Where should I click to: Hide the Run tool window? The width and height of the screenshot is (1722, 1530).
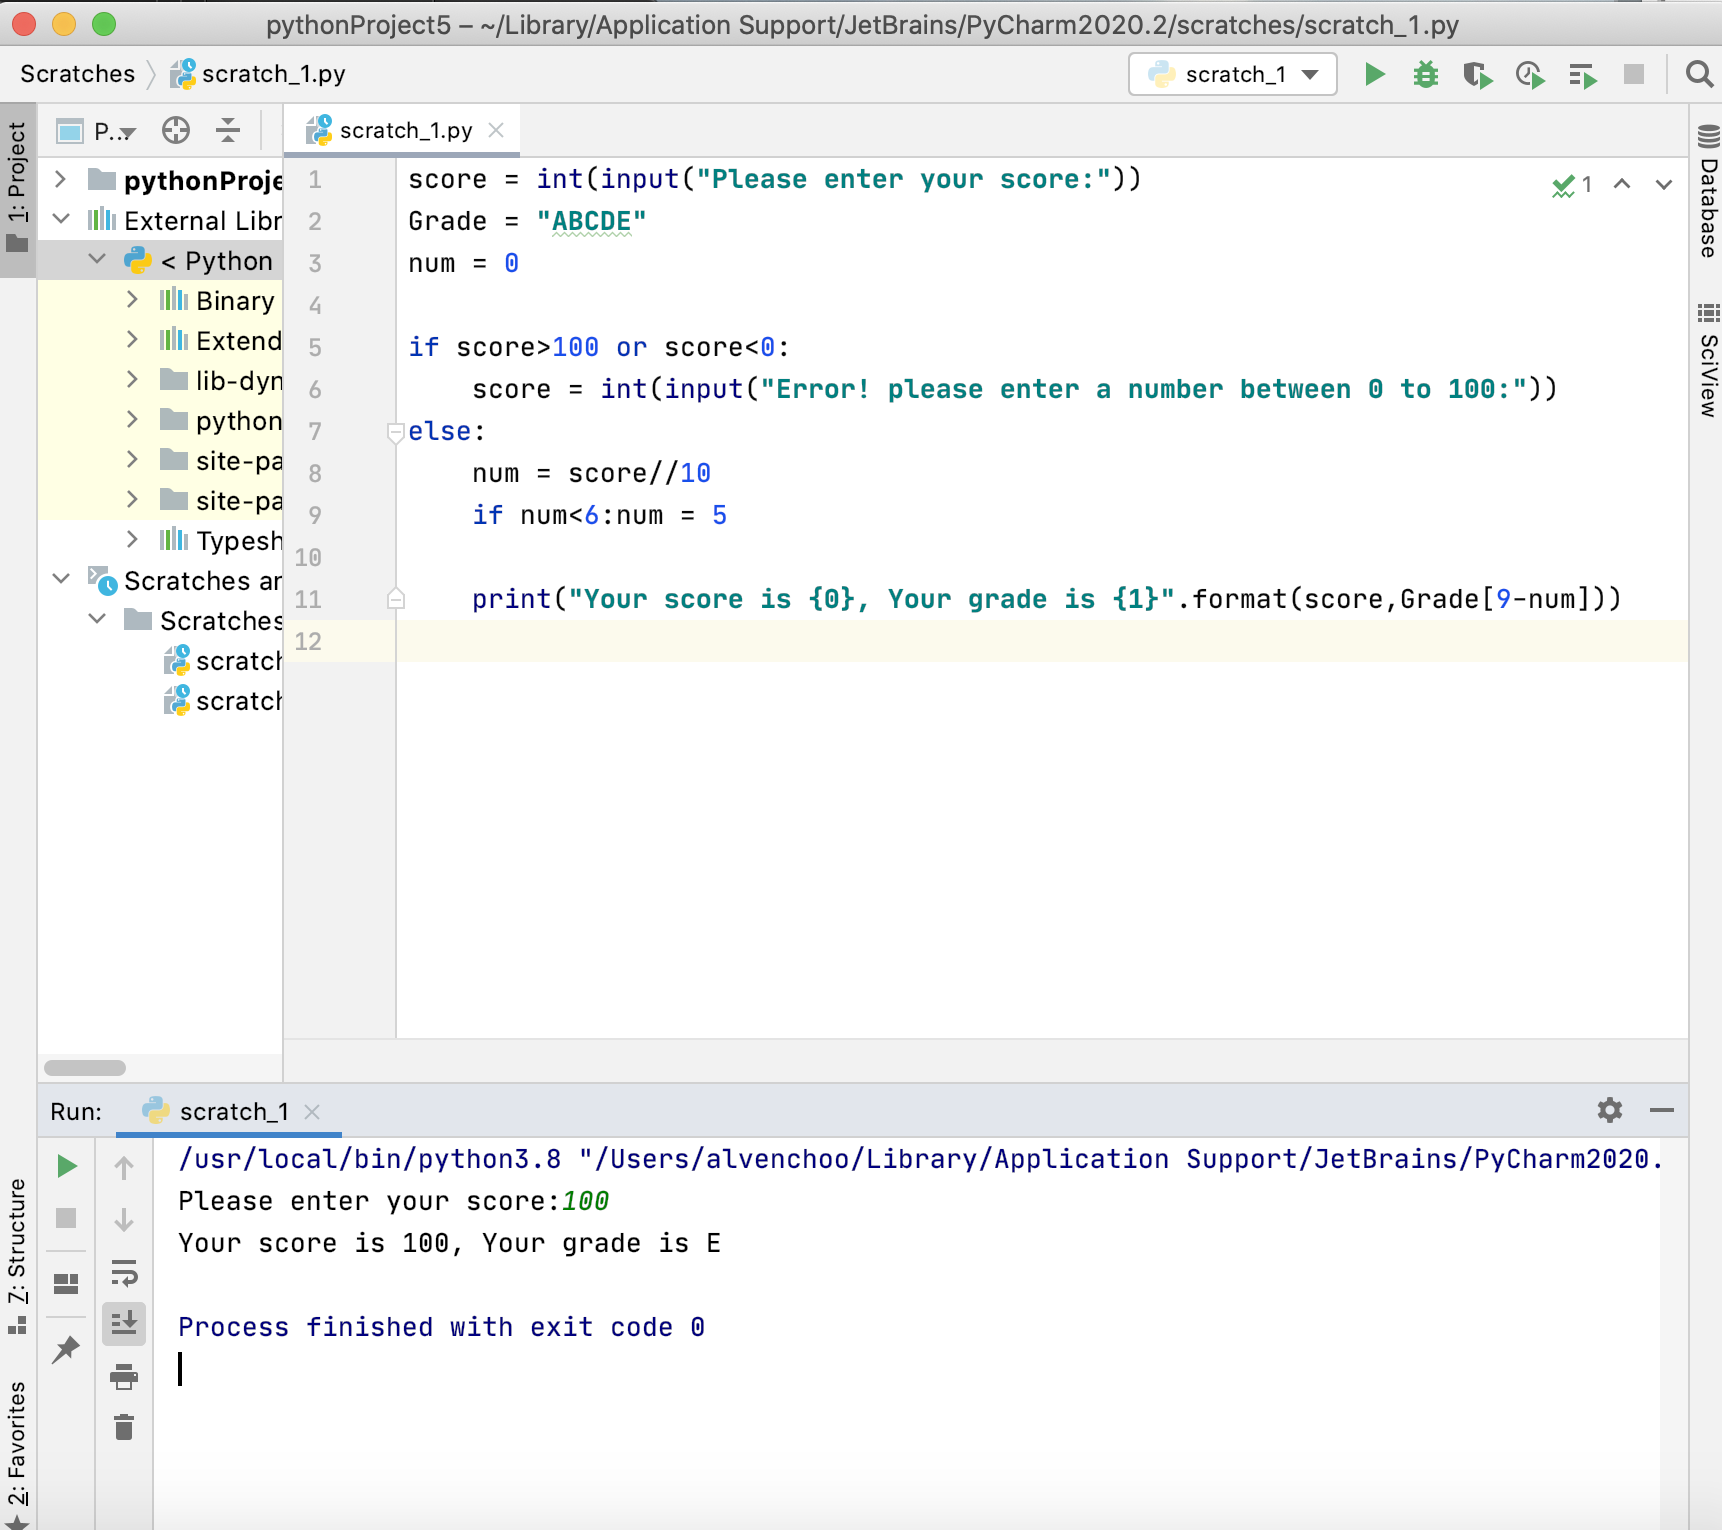1662,1110
